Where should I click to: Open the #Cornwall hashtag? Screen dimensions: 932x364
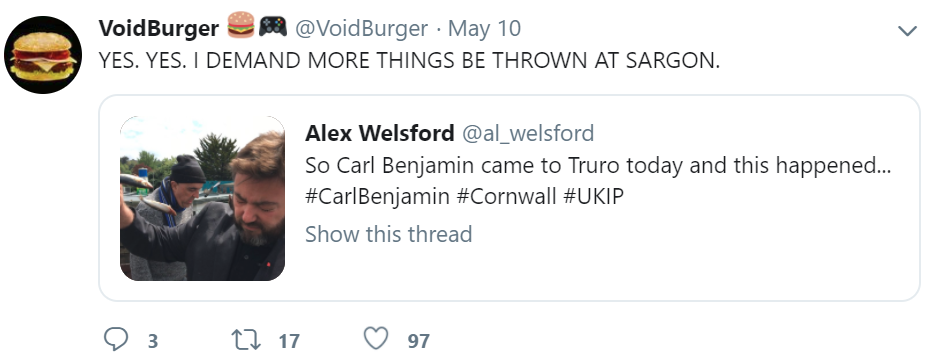coord(507,197)
